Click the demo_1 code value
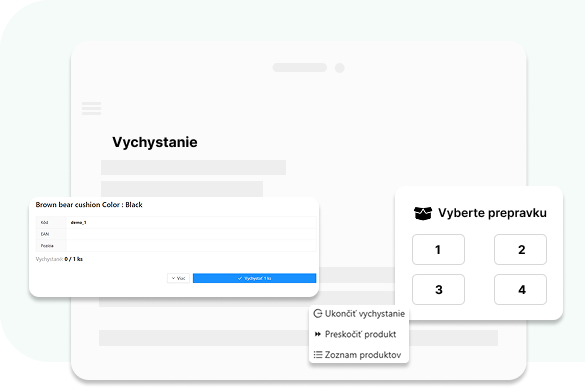Image resolution: width=586 pixels, height=388 pixels. pyautogui.click(x=78, y=222)
